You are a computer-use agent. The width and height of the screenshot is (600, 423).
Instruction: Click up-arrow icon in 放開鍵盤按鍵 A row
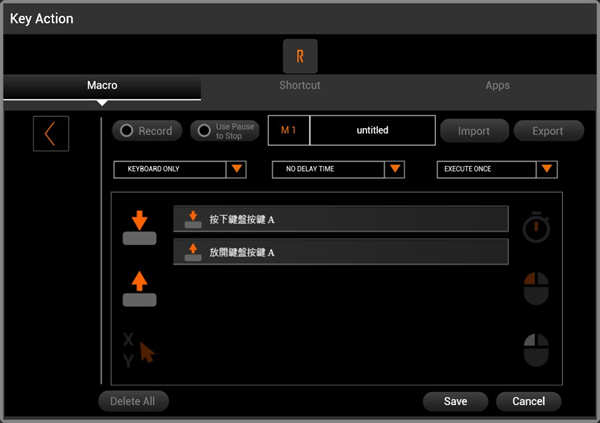193,252
